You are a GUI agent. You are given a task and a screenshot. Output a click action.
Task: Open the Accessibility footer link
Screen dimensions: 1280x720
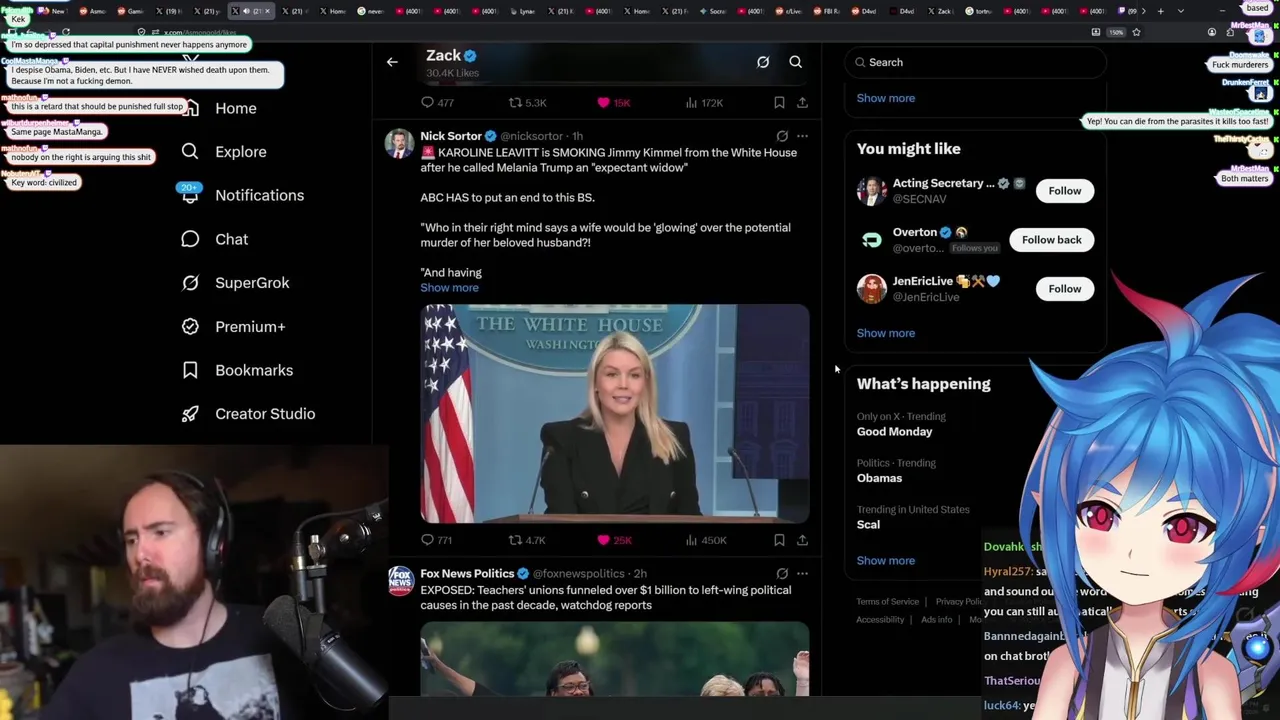880,620
